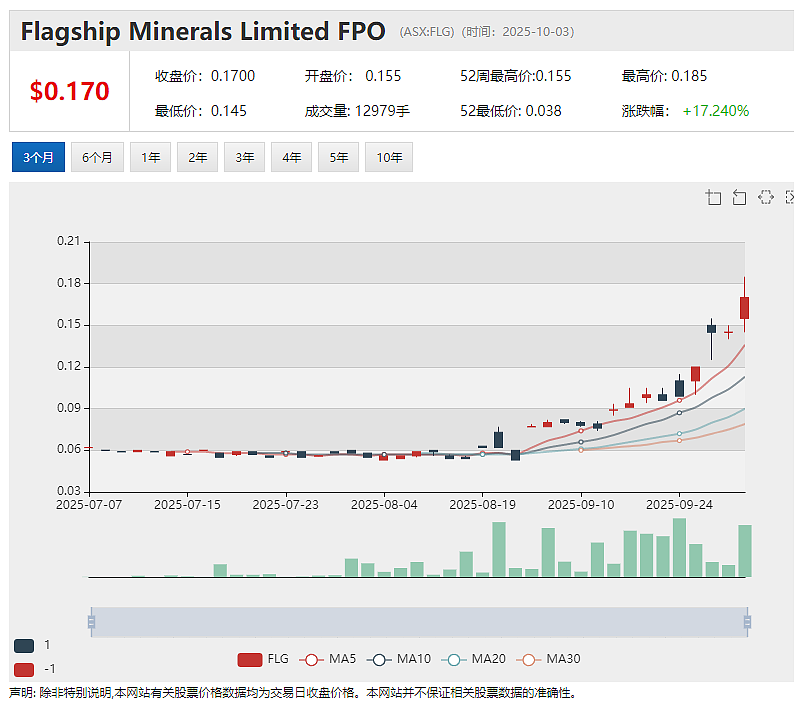This screenshot has width=807, height=713.
Task: Click the 开盘价 0.155 field
Action: [353, 76]
